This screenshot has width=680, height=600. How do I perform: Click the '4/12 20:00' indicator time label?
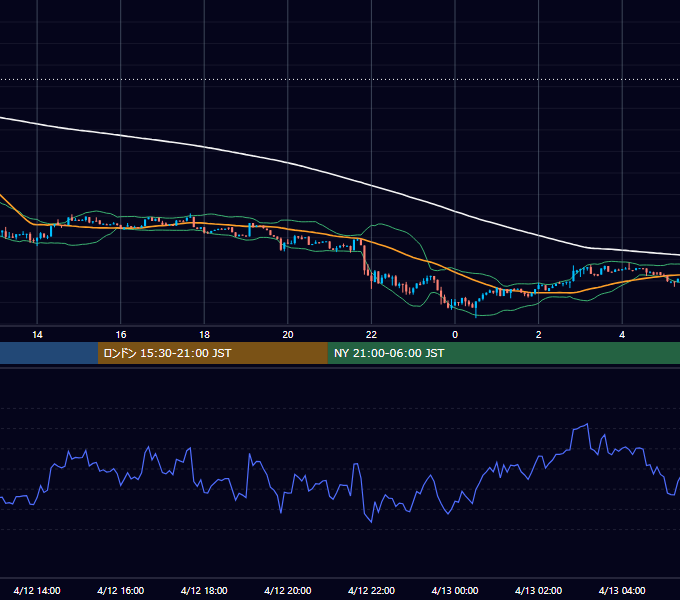288,590
